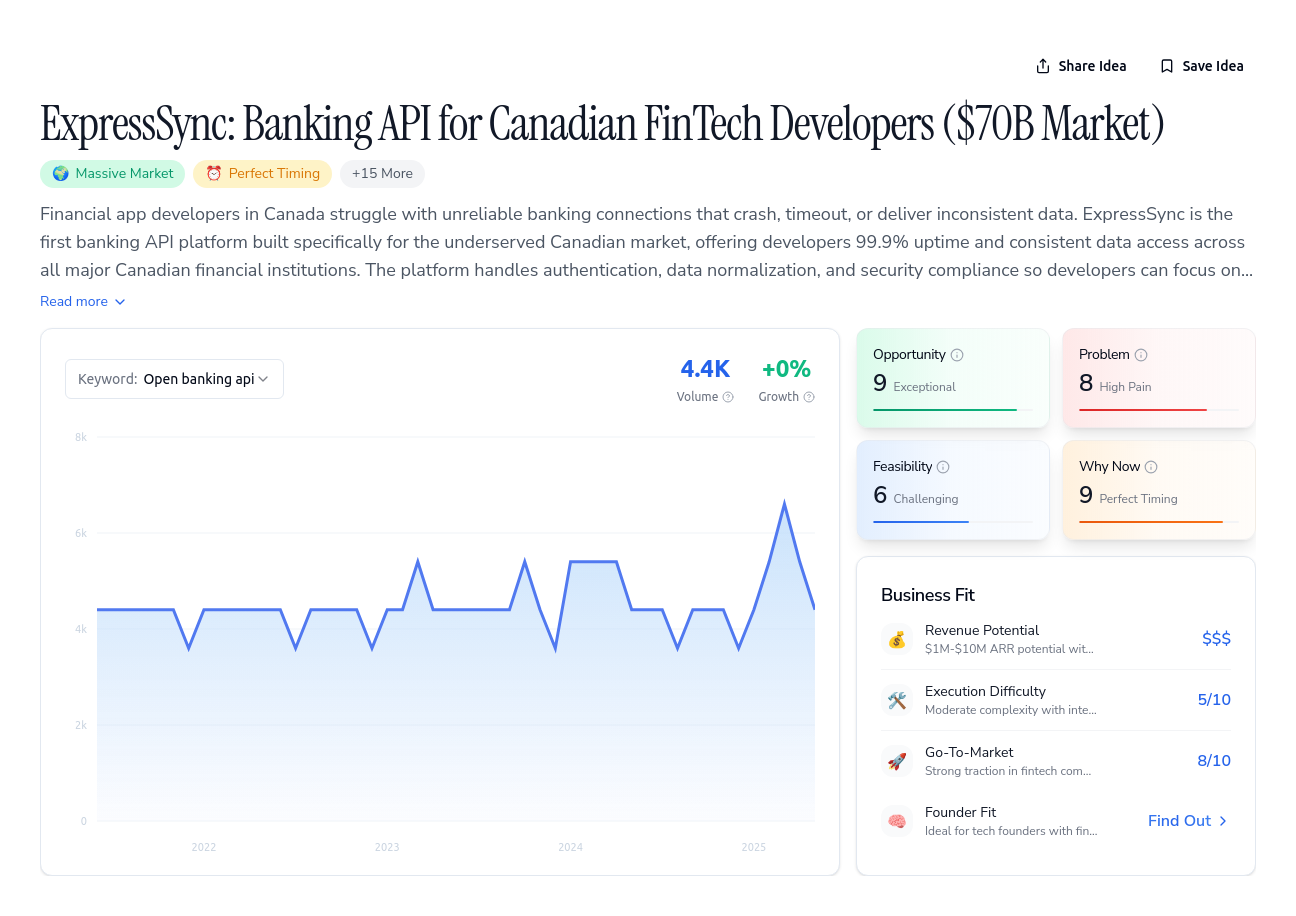The width and height of the screenshot is (1296, 916).
Task: Click the 4.4K volume value
Action: click(705, 369)
